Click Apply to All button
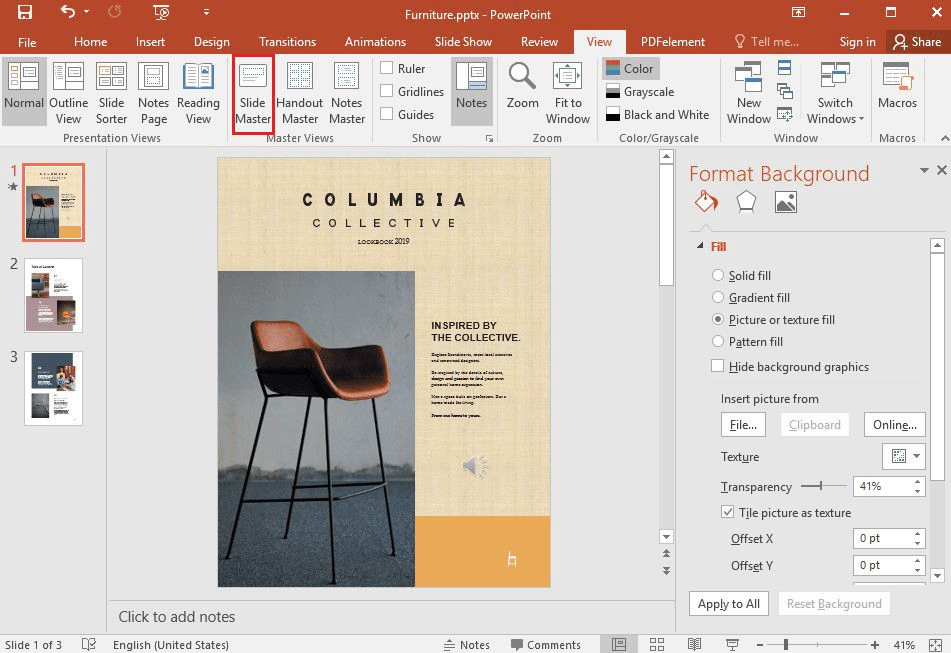This screenshot has width=951, height=653. [x=729, y=604]
